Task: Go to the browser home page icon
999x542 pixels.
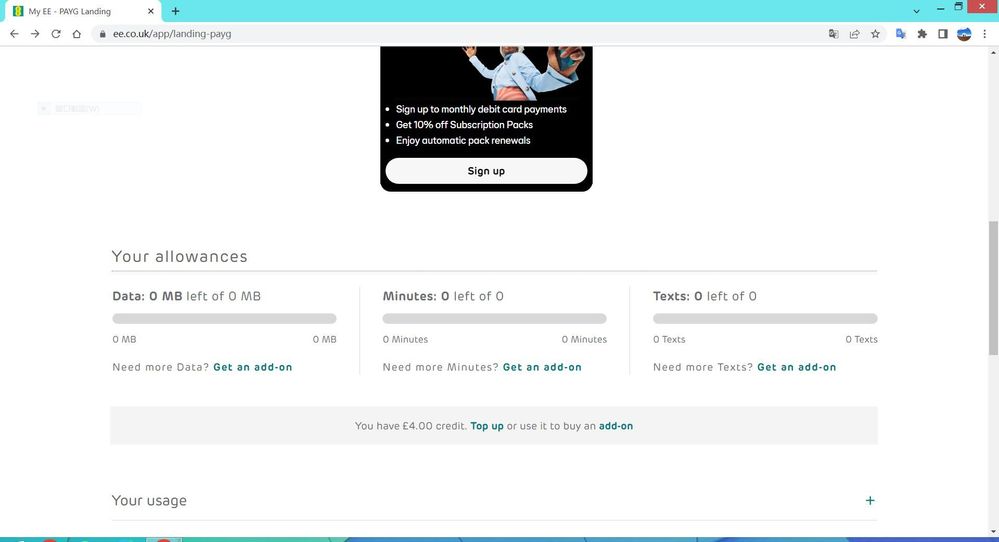Action: [77, 33]
